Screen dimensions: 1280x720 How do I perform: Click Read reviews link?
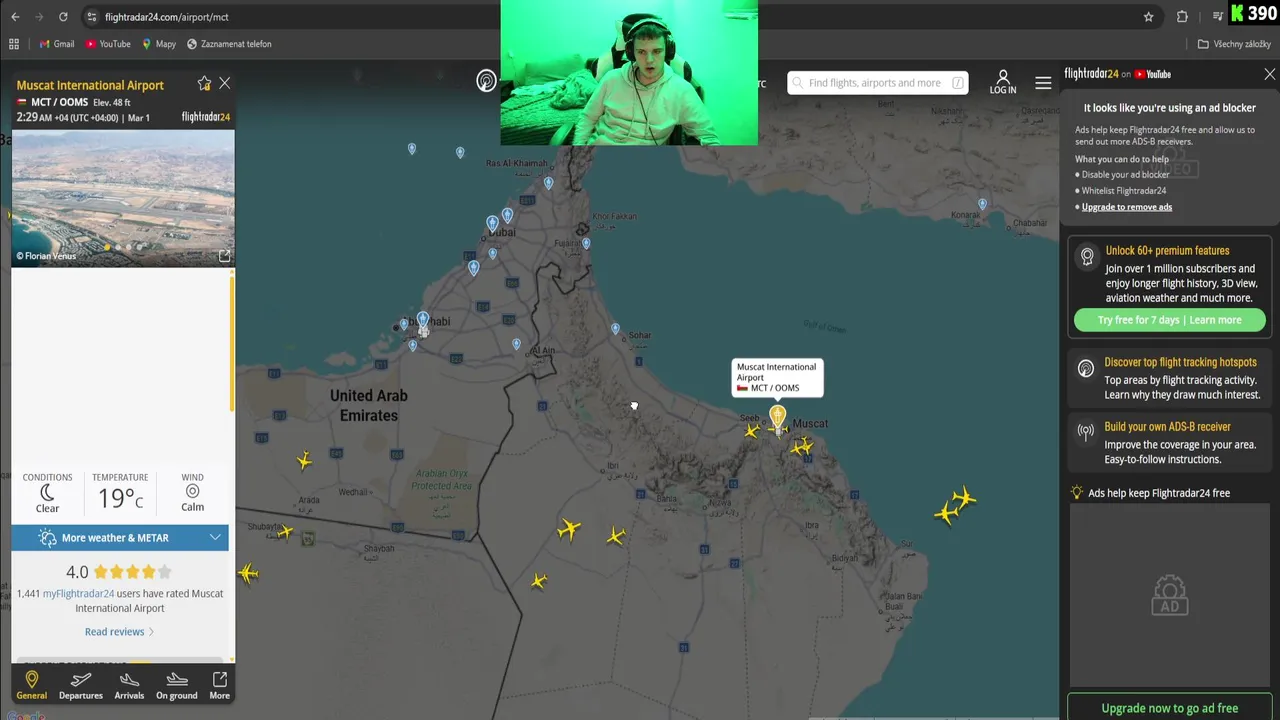click(x=119, y=632)
